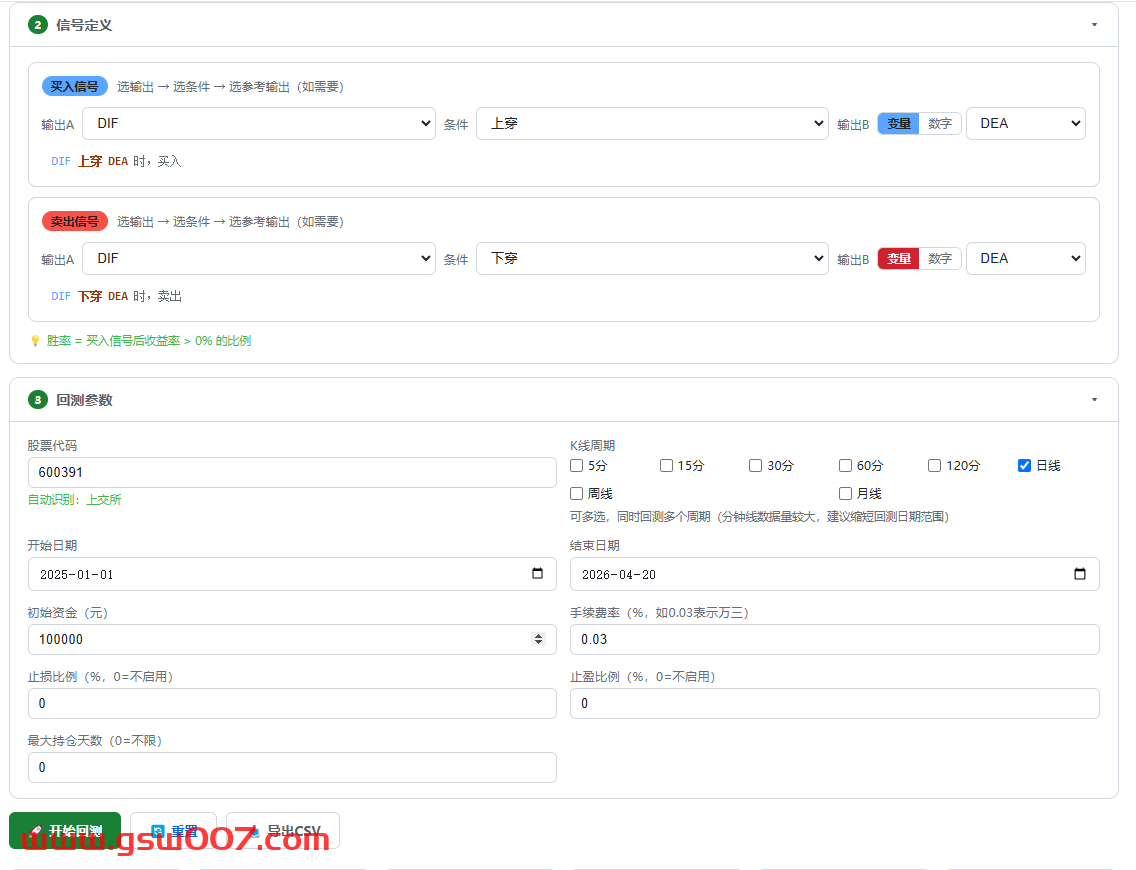Click the pencil icon on 开始回测 button

pos(34,830)
